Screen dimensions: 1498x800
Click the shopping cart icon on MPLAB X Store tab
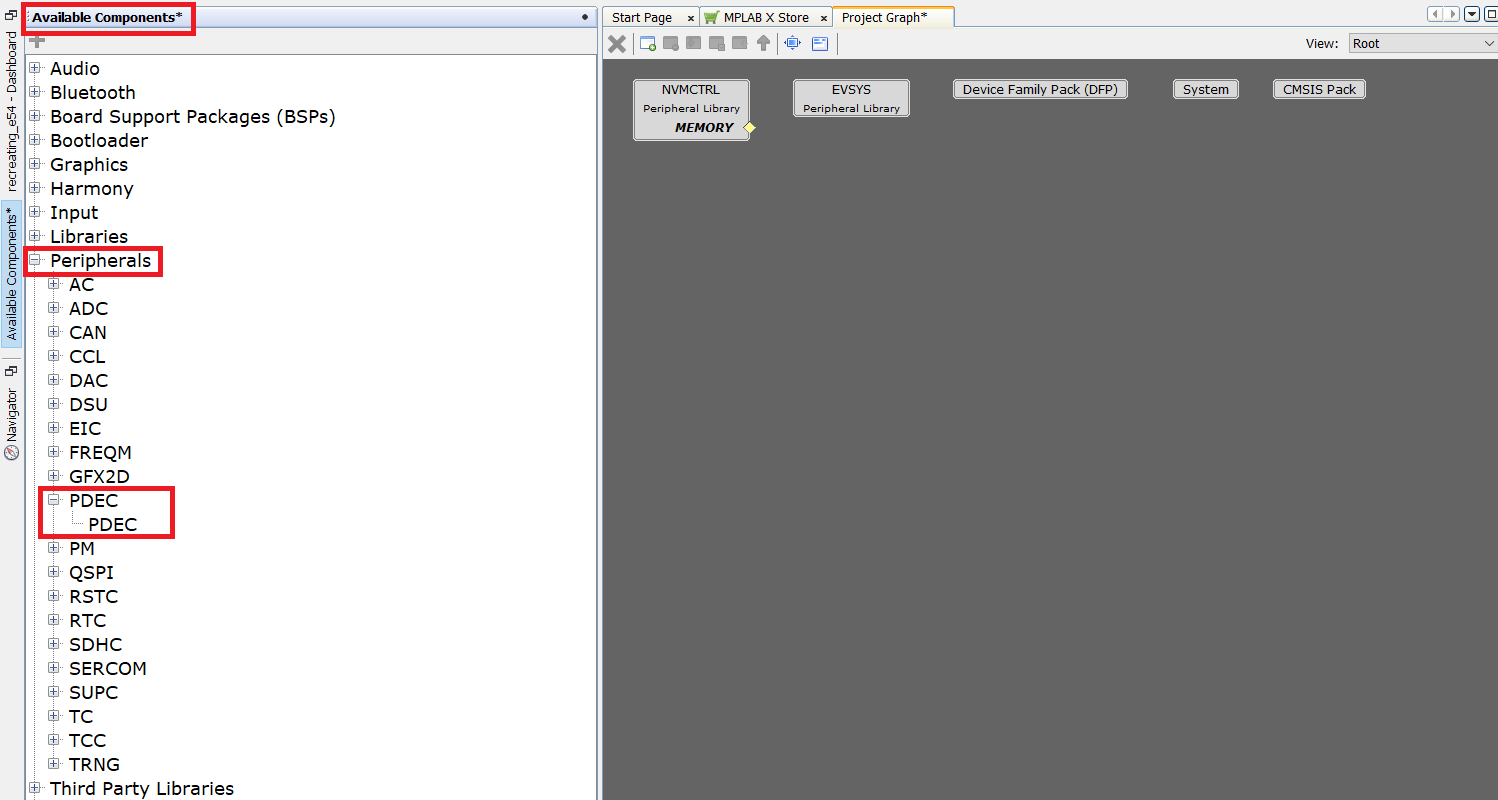pyautogui.click(x=713, y=16)
